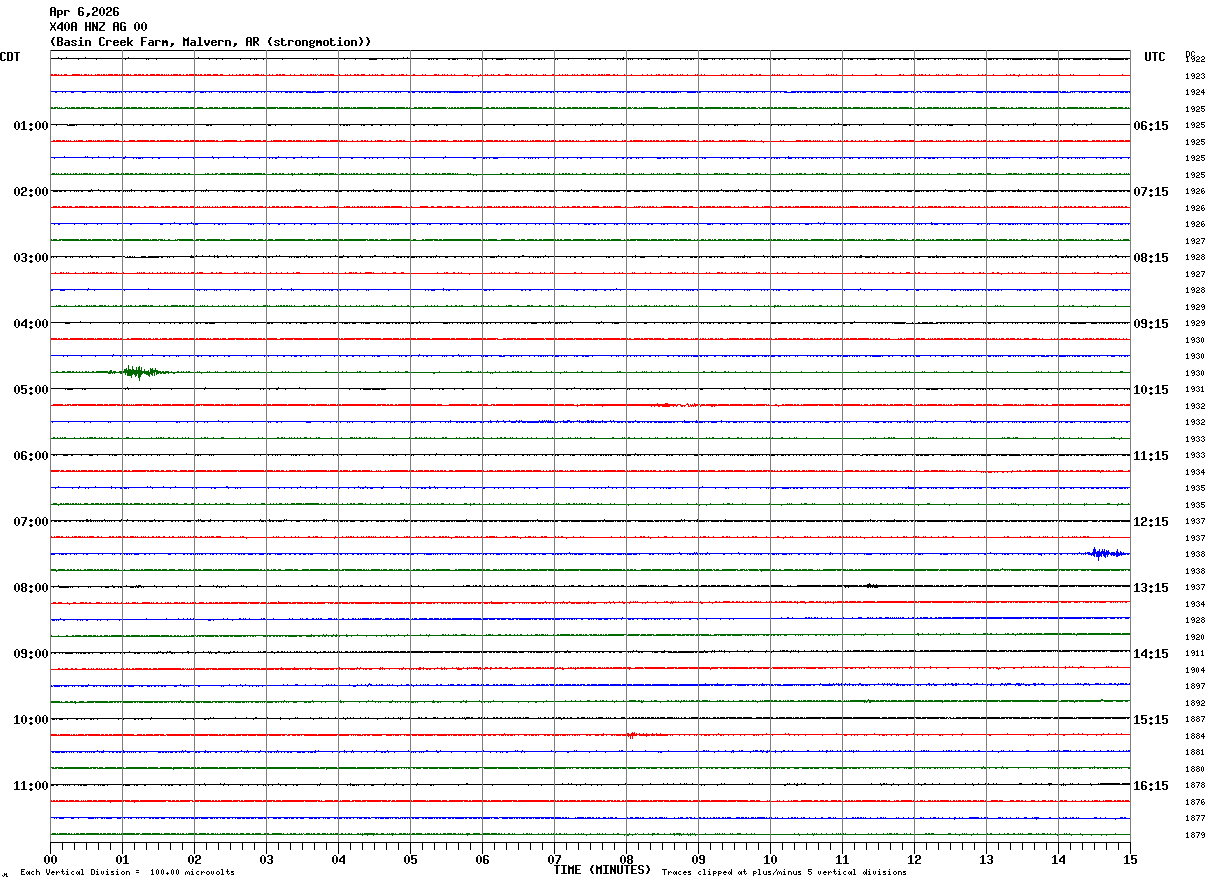Select the traces clipped footnote text
The width and height of the screenshot is (1210, 886).
coord(784,873)
